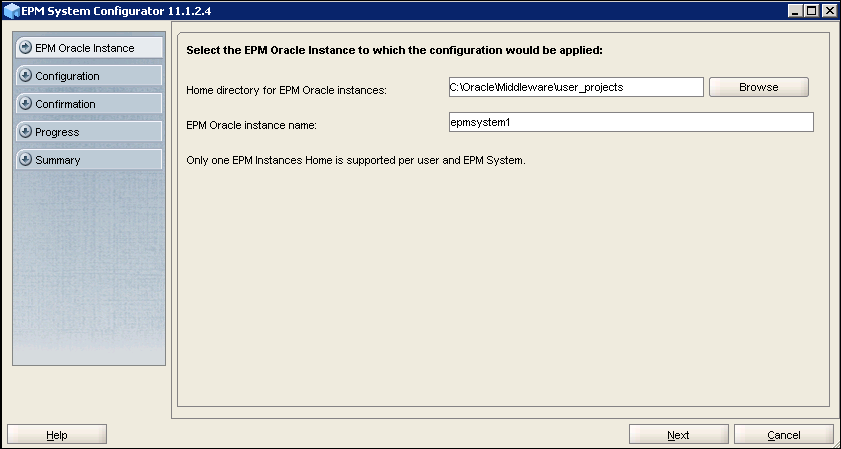Close the EPM System Configurator window
This screenshot has height=449, width=841.
pyautogui.click(x=828, y=10)
